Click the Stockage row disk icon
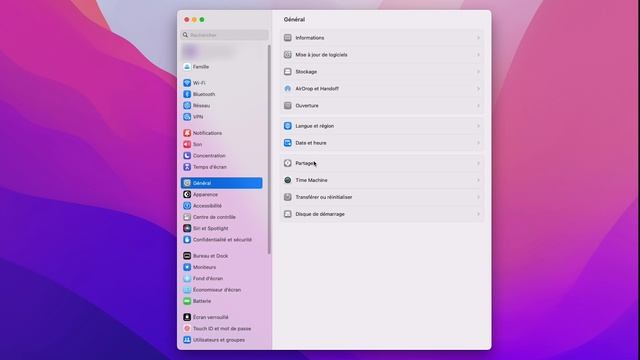 pyautogui.click(x=288, y=72)
